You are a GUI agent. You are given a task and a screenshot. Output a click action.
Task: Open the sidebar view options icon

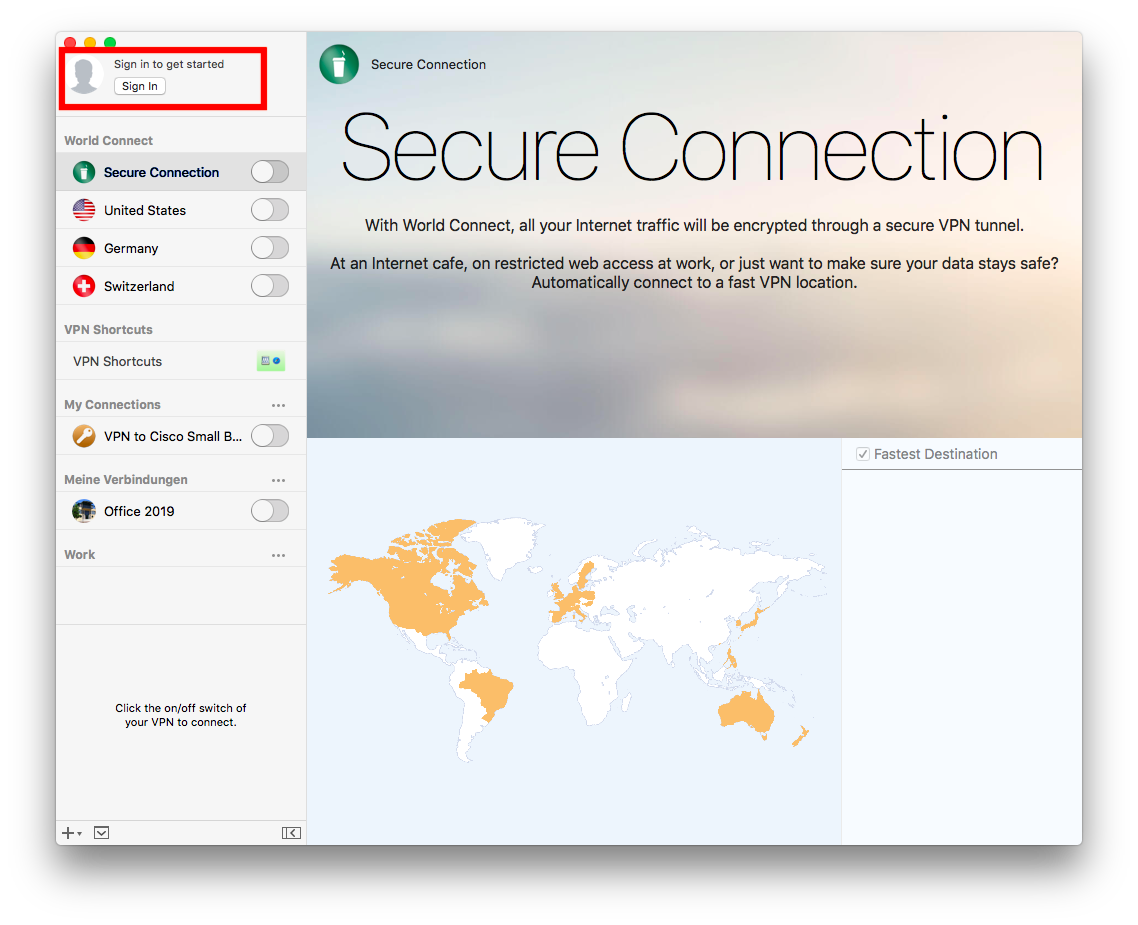click(x=102, y=833)
